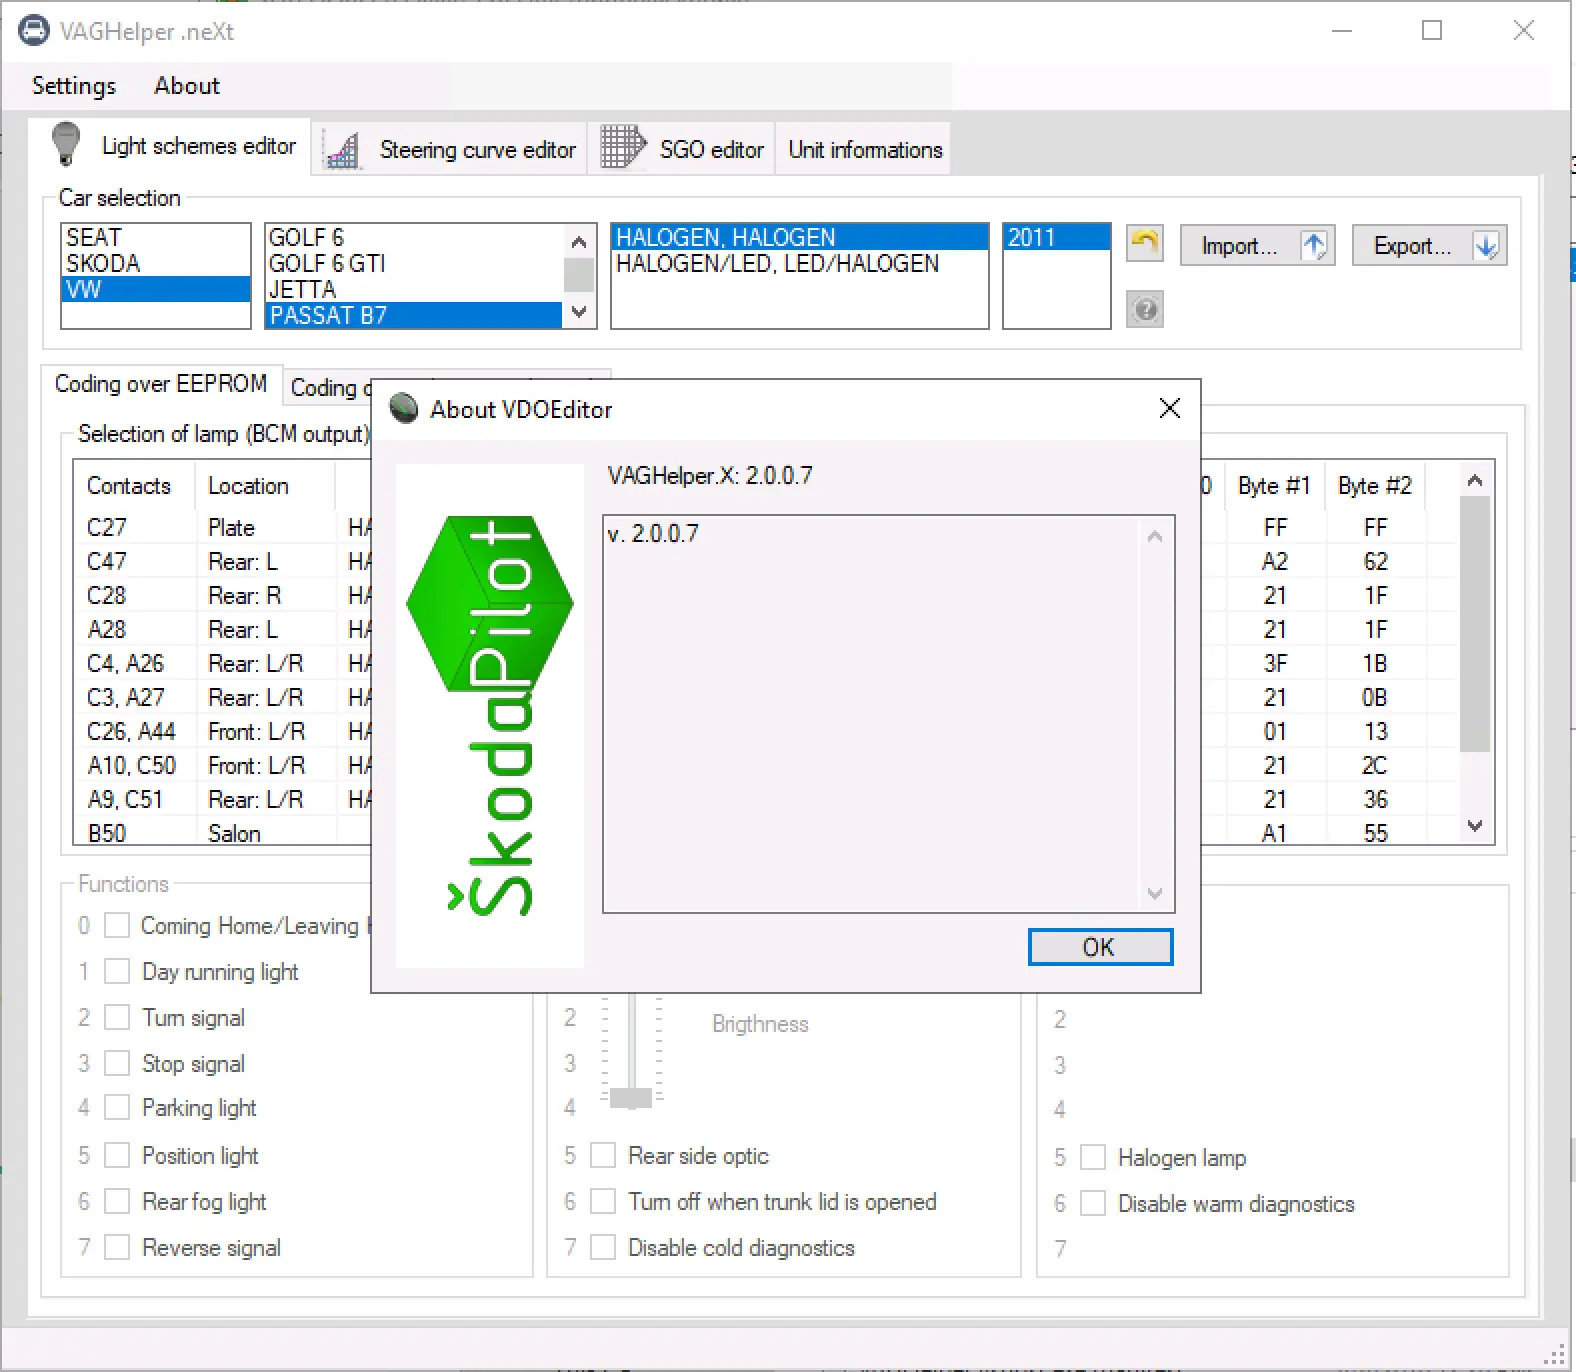Toggle Parking light checkbox

click(117, 1107)
